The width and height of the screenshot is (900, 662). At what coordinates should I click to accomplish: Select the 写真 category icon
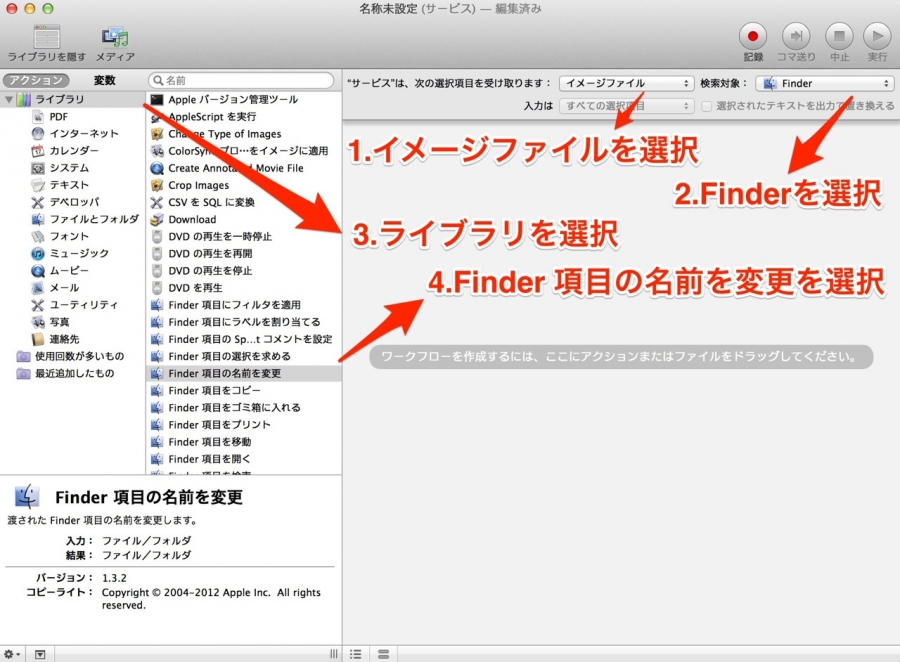[38, 322]
